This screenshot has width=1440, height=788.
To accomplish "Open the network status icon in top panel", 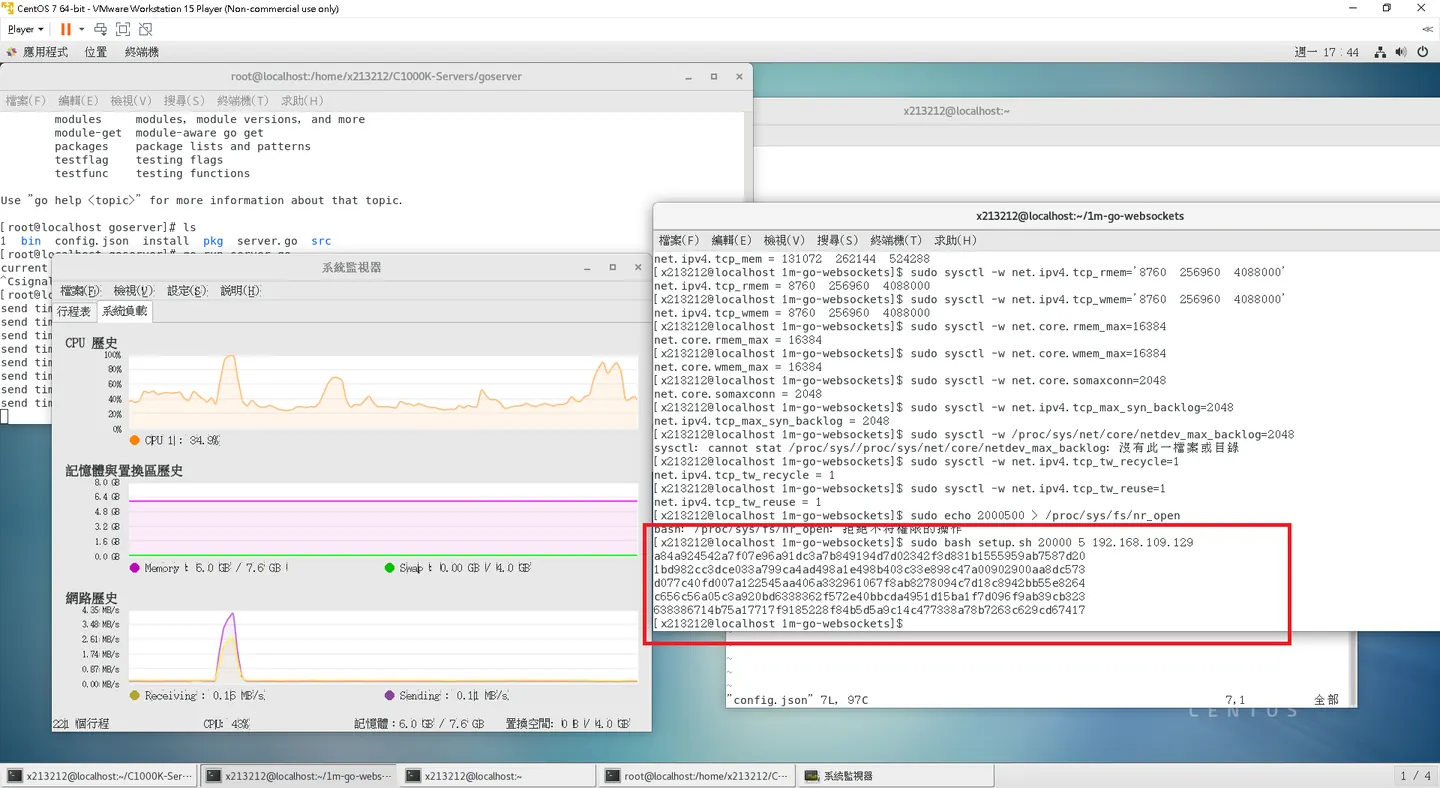I will coord(1380,52).
